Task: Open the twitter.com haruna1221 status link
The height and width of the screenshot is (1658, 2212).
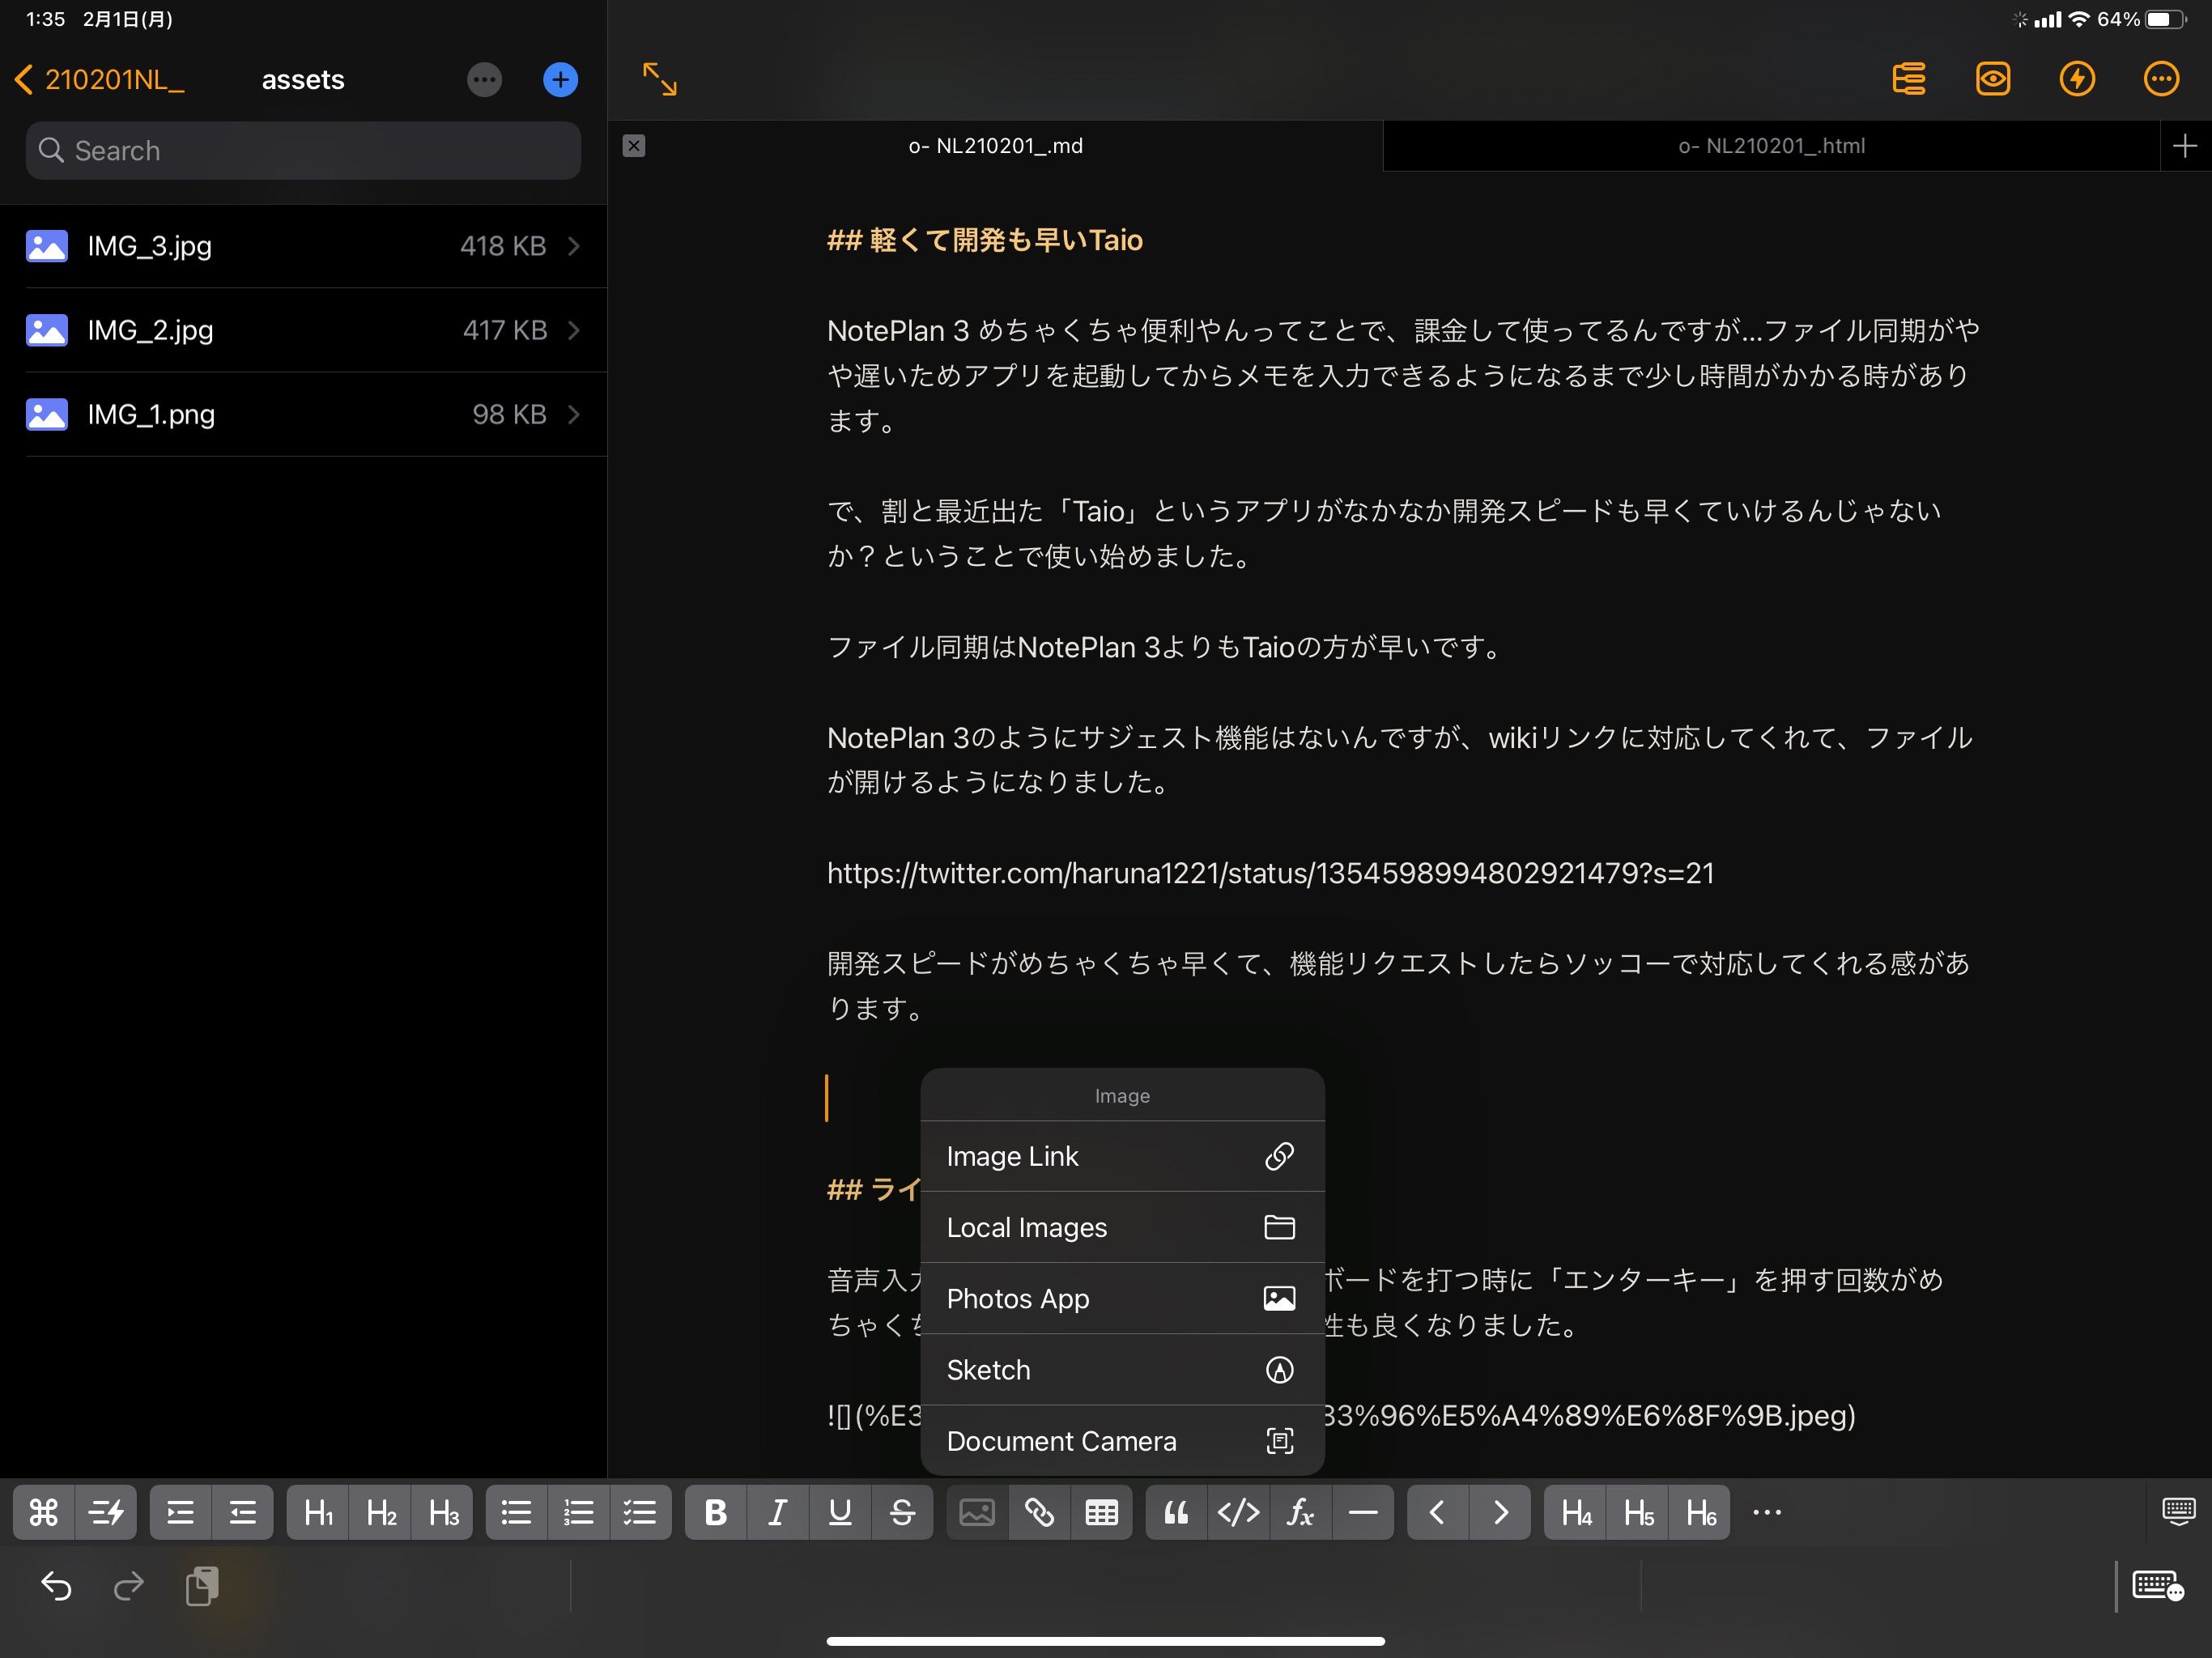Action: point(1270,873)
